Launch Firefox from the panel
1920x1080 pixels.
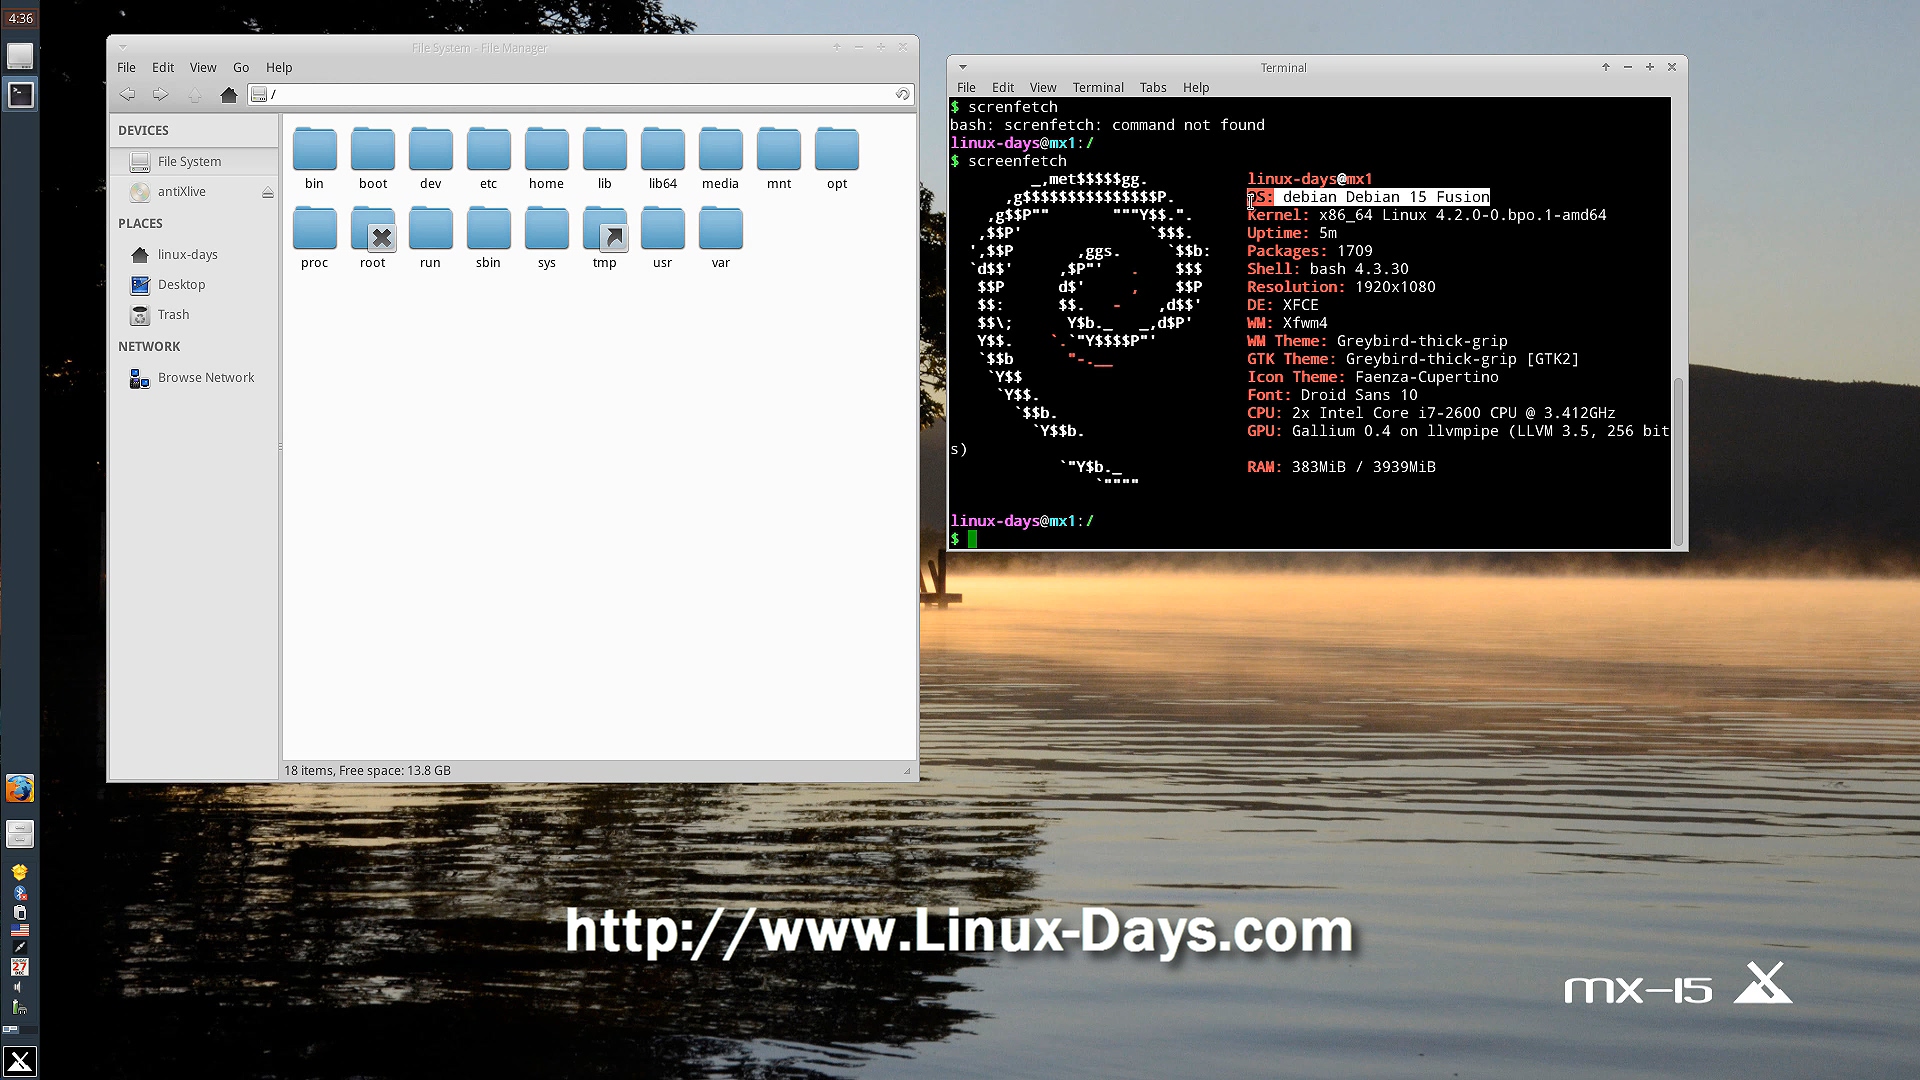click(20, 789)
